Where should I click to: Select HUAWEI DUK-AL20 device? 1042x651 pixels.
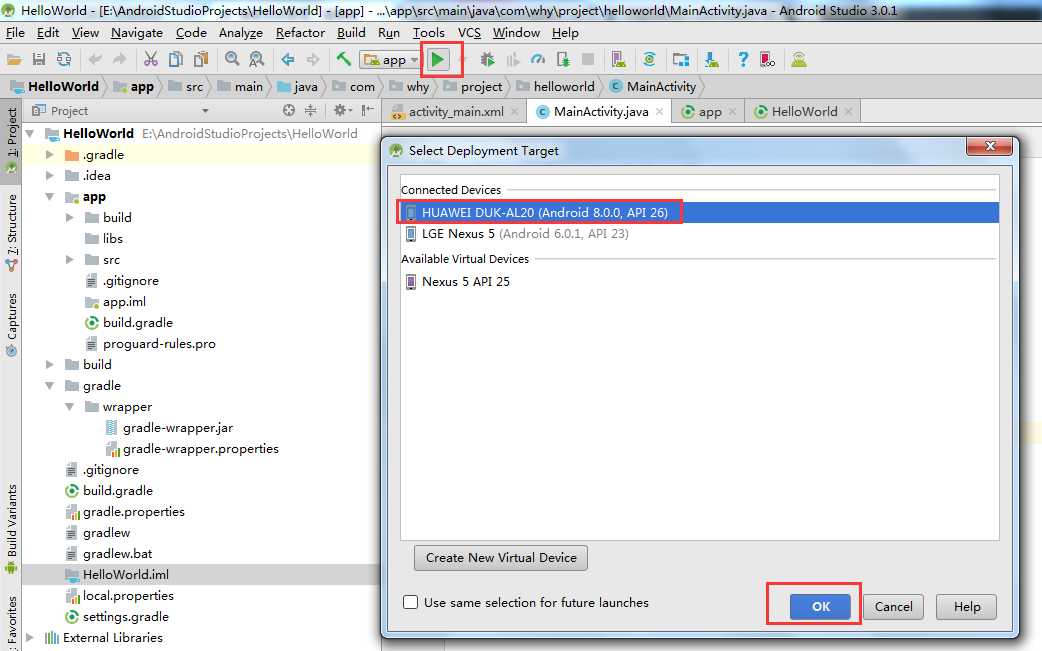[700, 213]
